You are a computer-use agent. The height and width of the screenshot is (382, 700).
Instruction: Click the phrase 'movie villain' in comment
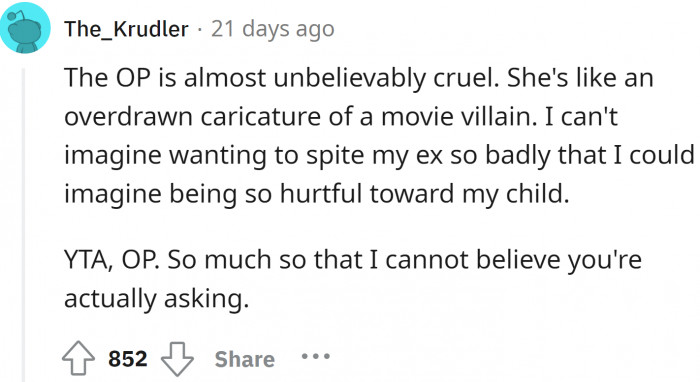459,117
